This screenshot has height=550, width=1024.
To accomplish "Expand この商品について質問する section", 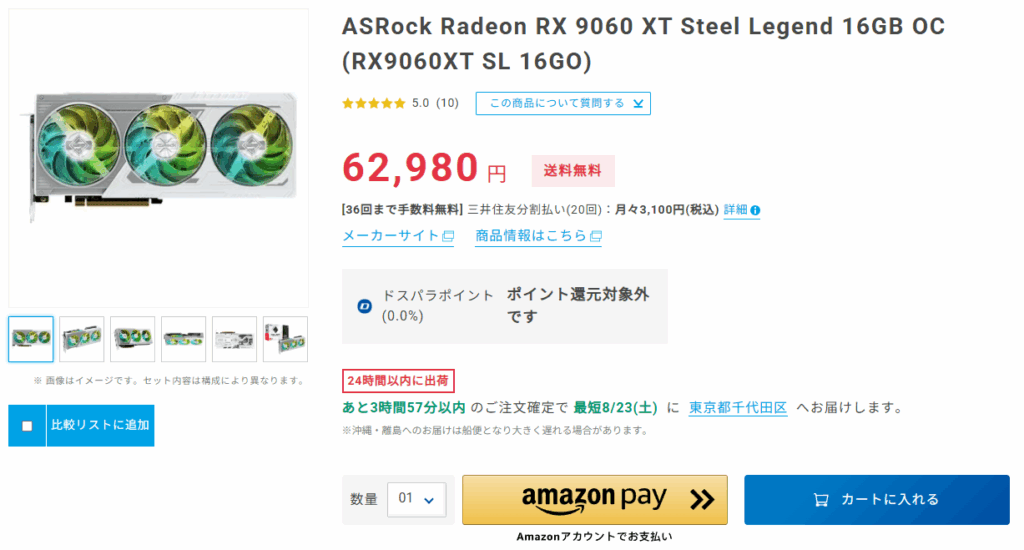I will click(563, 103).
